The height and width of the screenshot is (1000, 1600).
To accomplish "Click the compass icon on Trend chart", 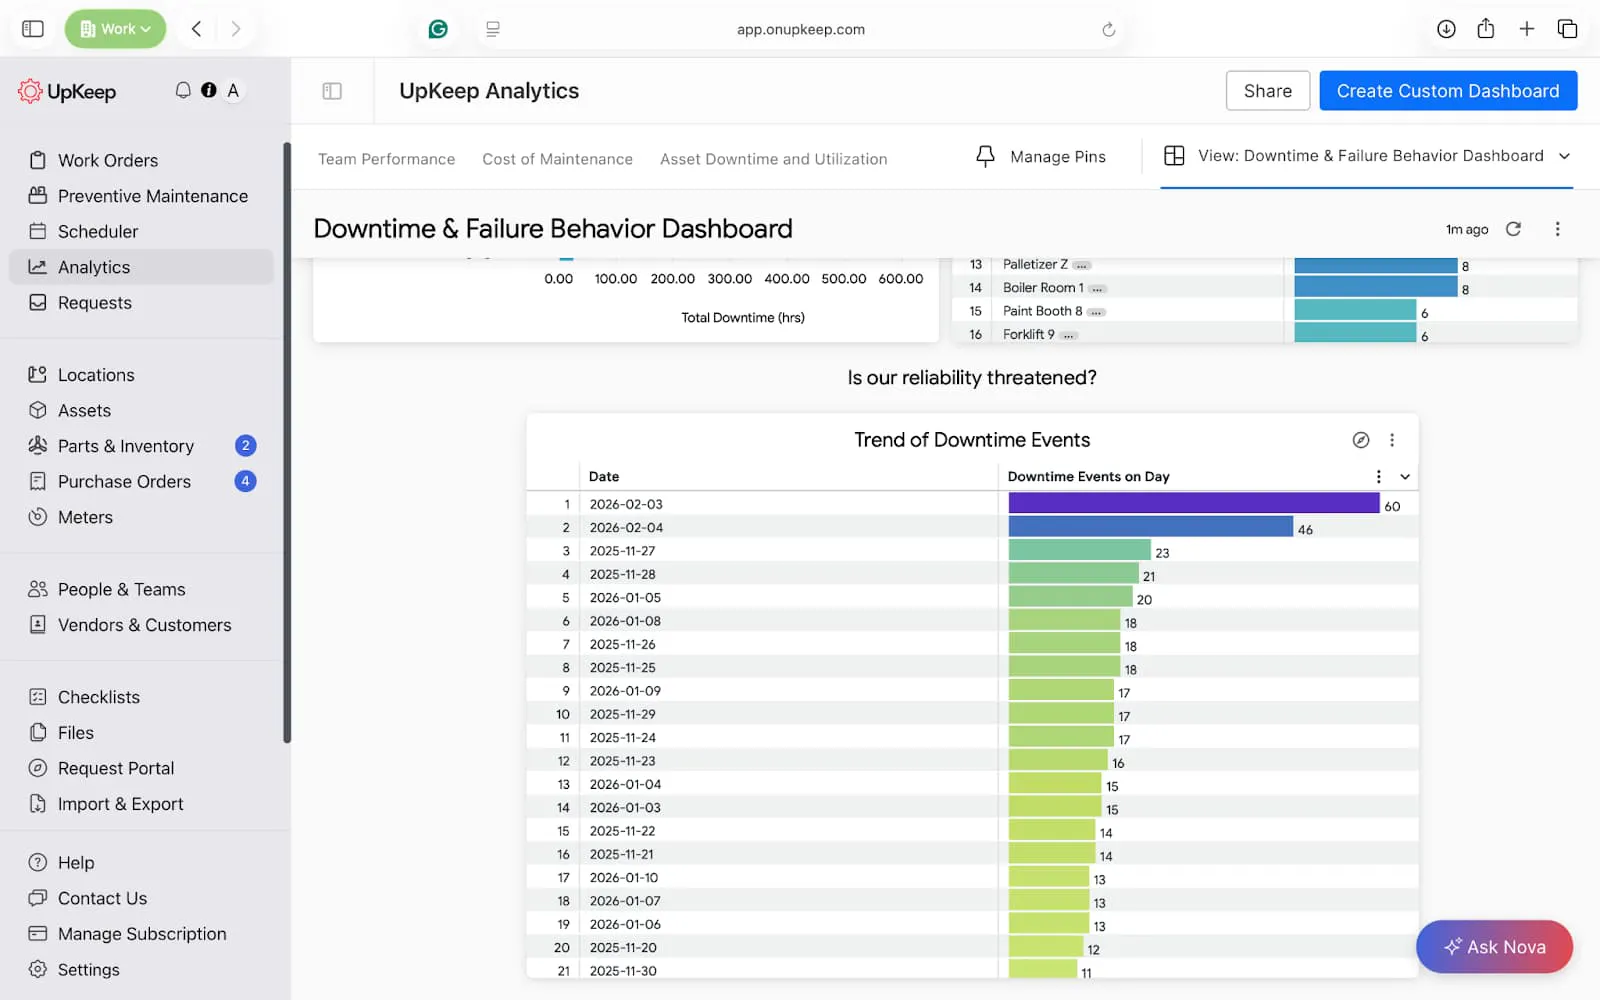I will tap(1360, 440).
